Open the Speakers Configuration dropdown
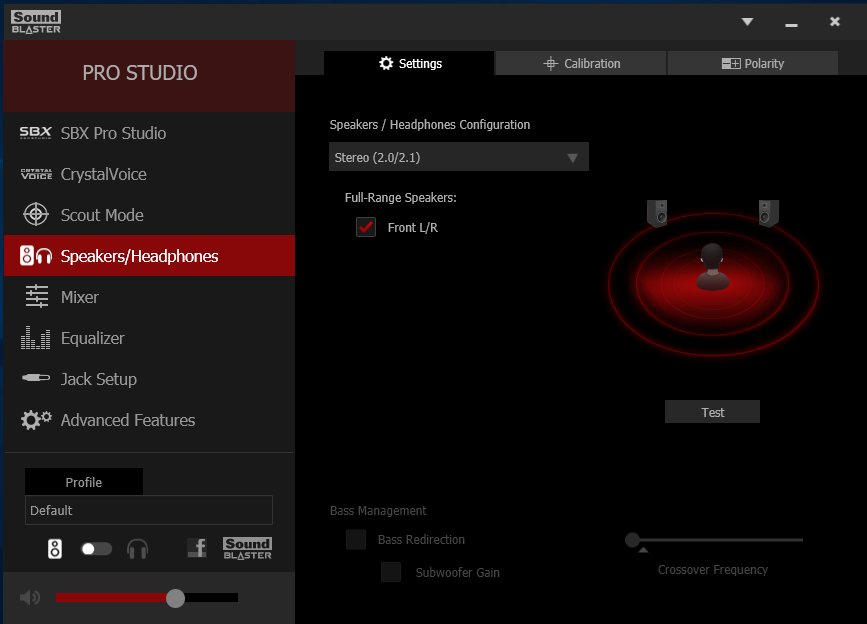867x624 pixels. coord(458,156)
